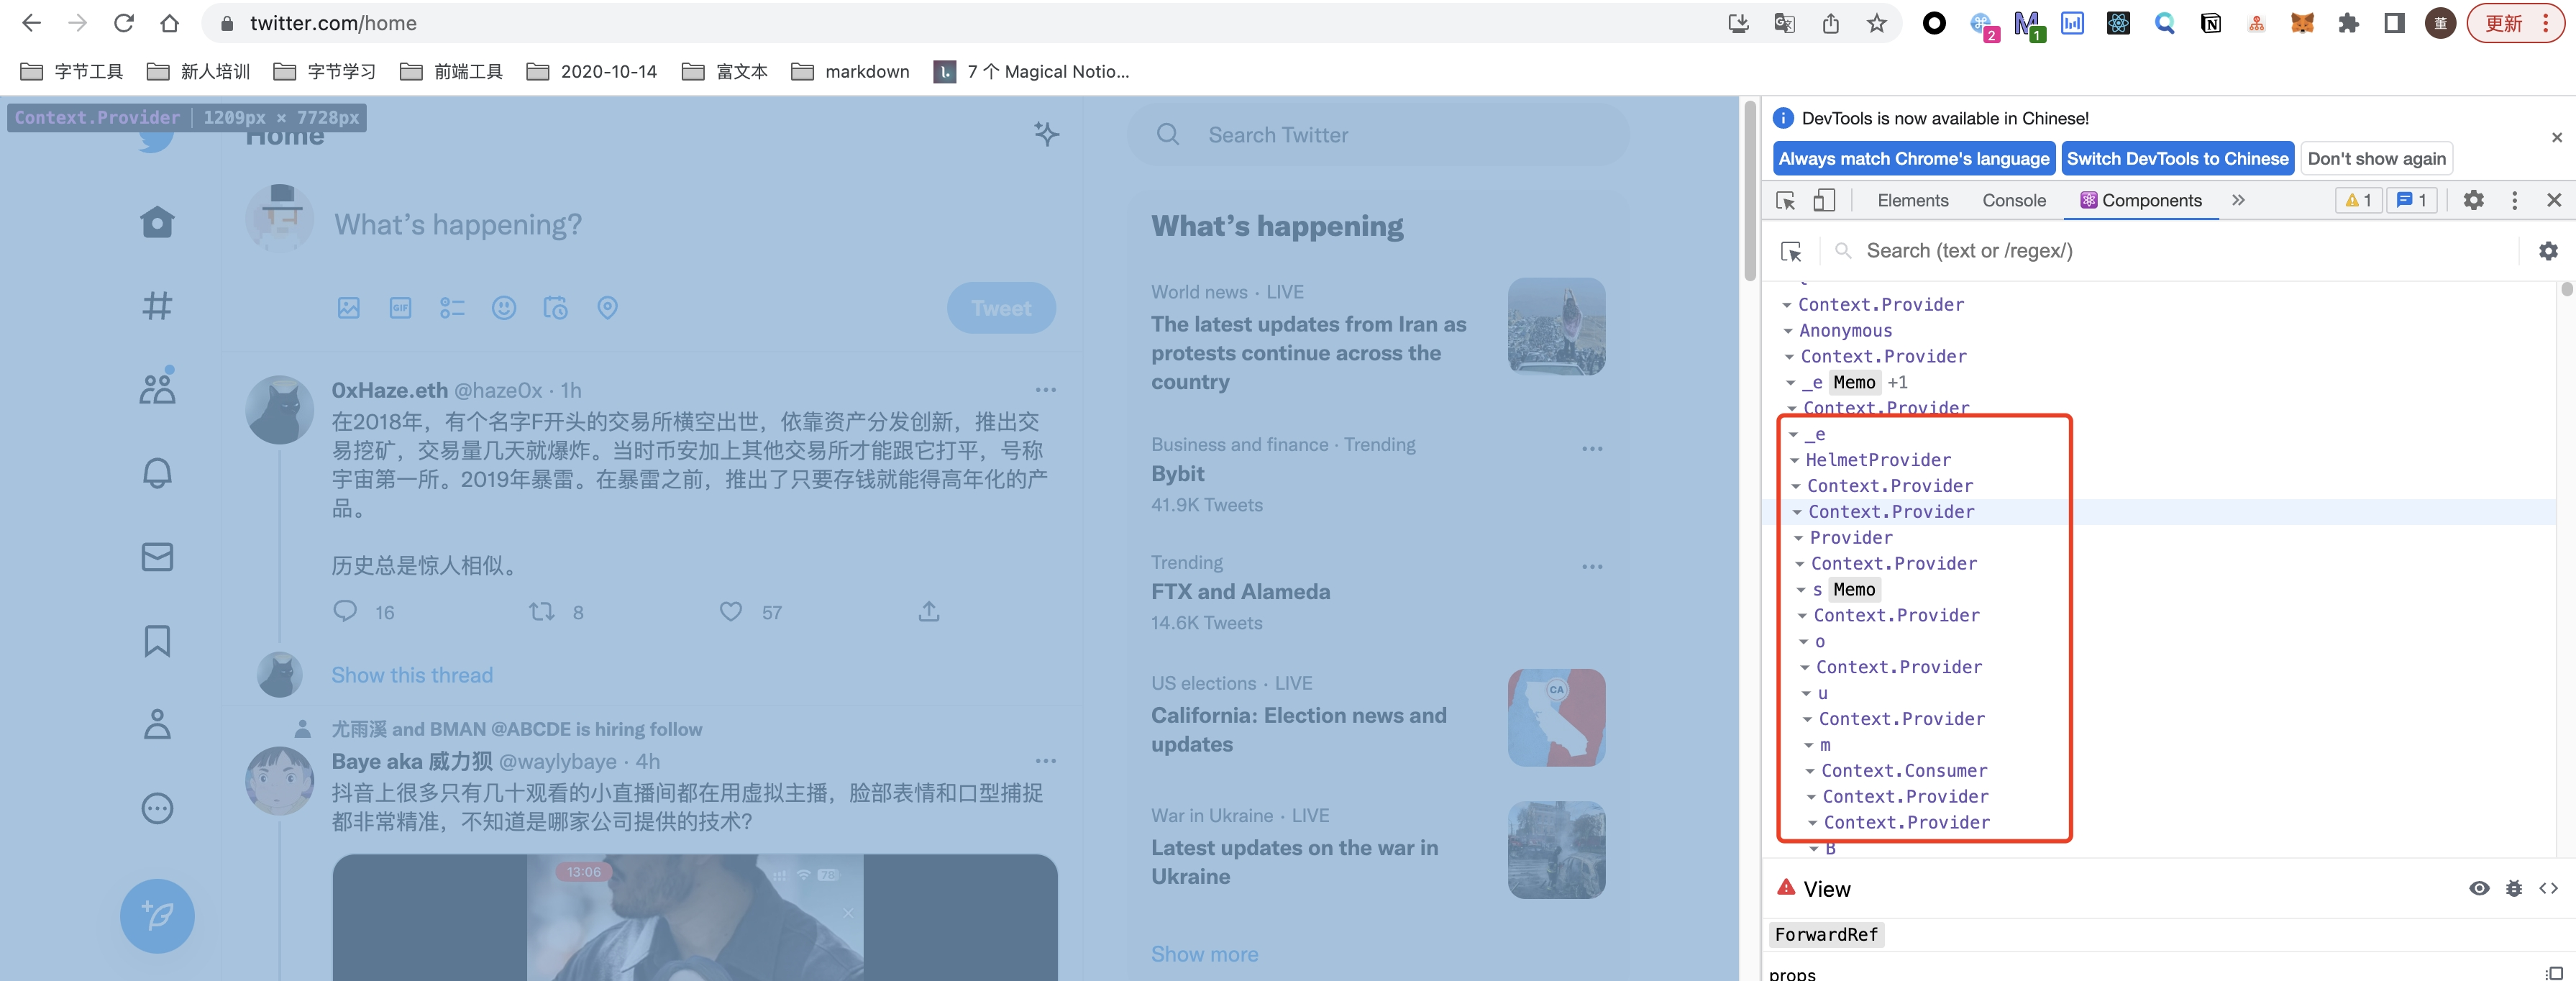2576x981 pixels.
Task: Expand more DevTools tabs chevron
Action: pyautogui.click(x=2238, y=200)
